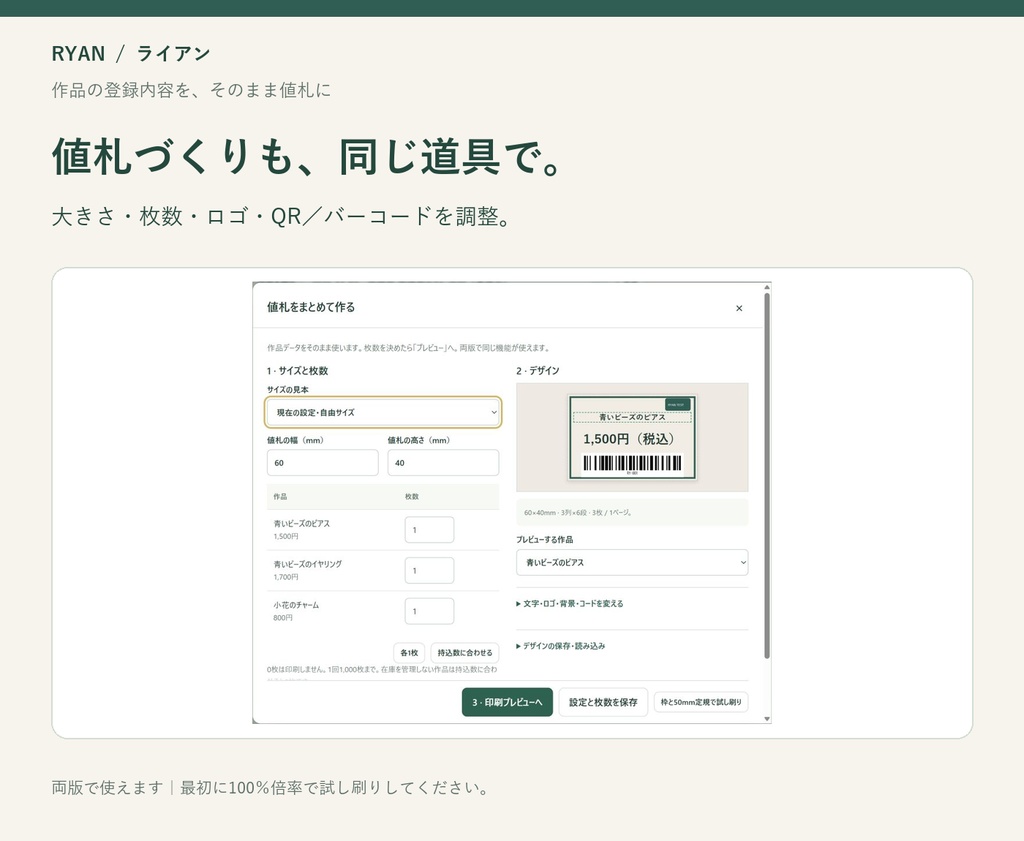Focus the quantity field for 青いビーズのイヤリング
Viewport: 1024px width, 841px height.
(429, 570)
